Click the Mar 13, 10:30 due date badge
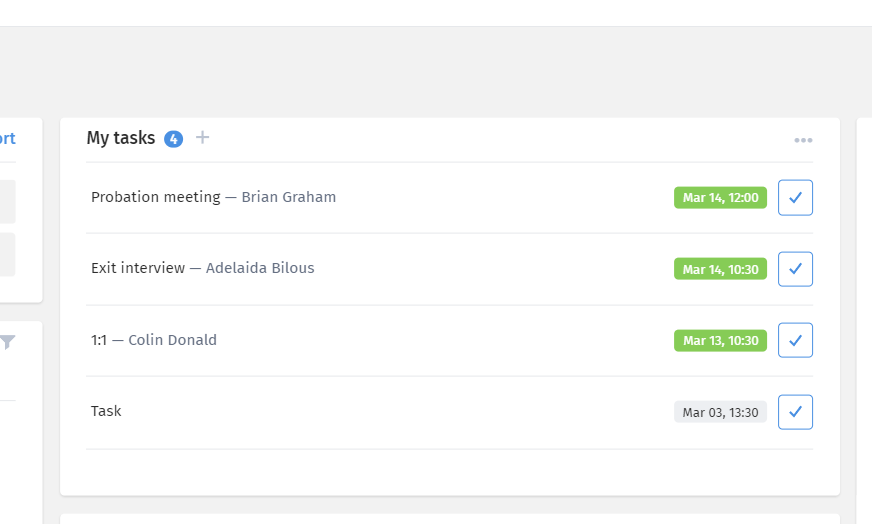The image size is (872, 524). click(x=720, y=340)
